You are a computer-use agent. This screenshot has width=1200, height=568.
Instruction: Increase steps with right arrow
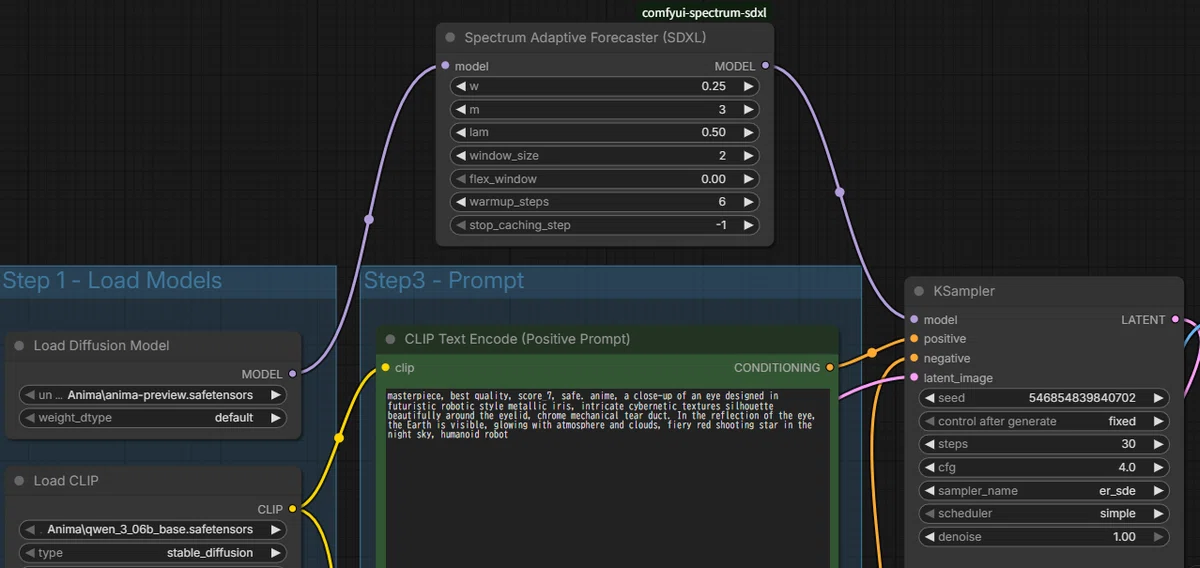(1157, 444)
